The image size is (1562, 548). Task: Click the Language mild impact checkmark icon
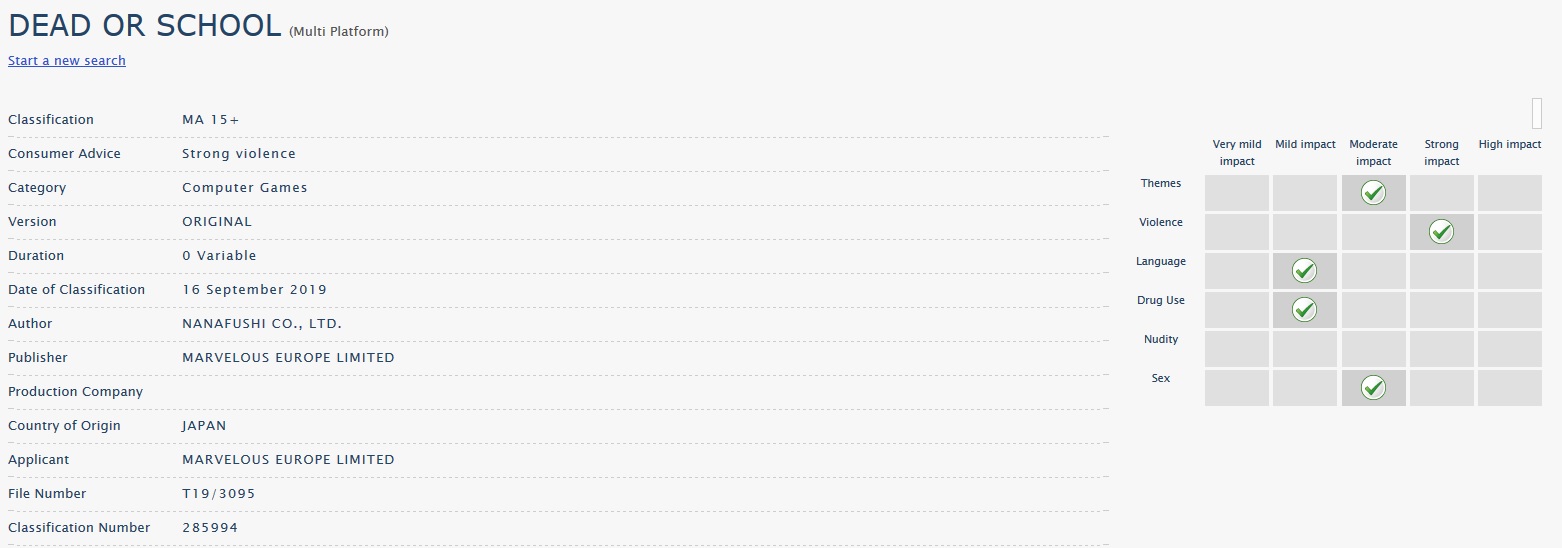coord(1304,271)
